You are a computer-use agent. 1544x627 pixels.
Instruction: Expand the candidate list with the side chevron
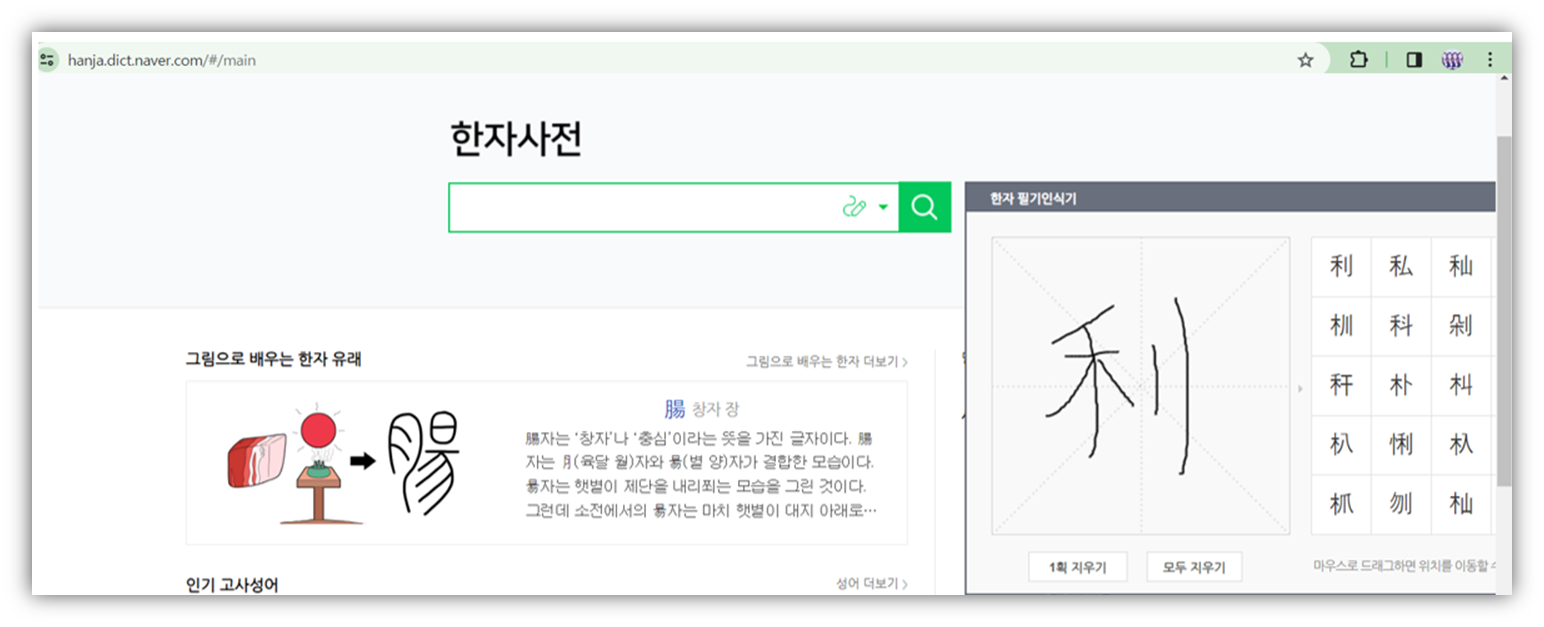coord(1300,386)
